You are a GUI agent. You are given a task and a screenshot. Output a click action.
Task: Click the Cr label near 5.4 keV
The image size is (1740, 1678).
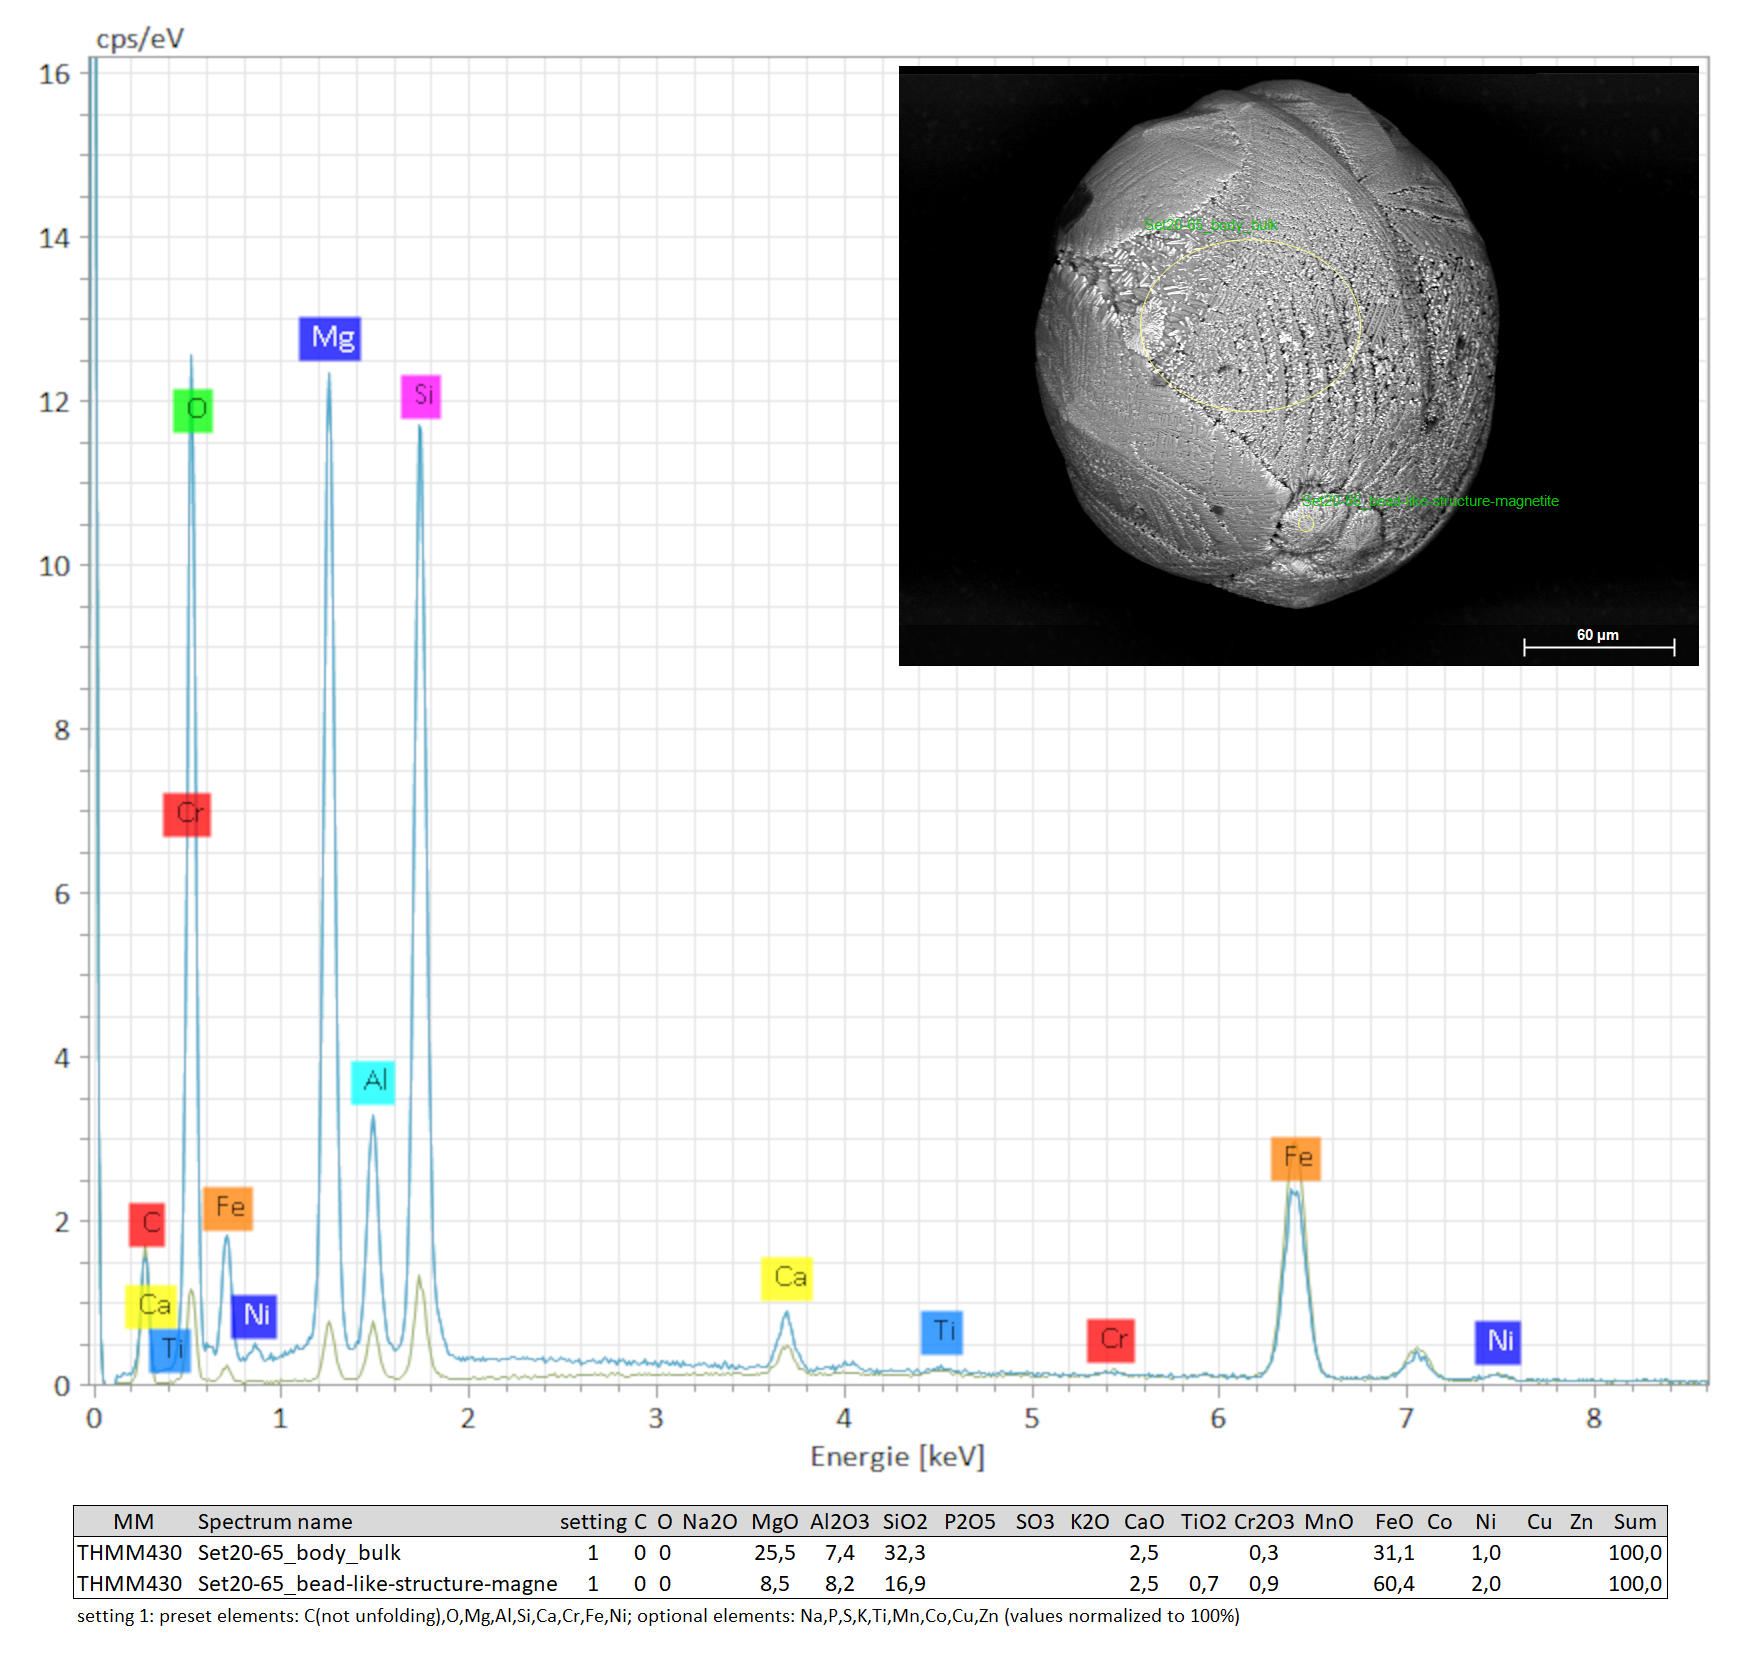click(x=1111, y=1340)
